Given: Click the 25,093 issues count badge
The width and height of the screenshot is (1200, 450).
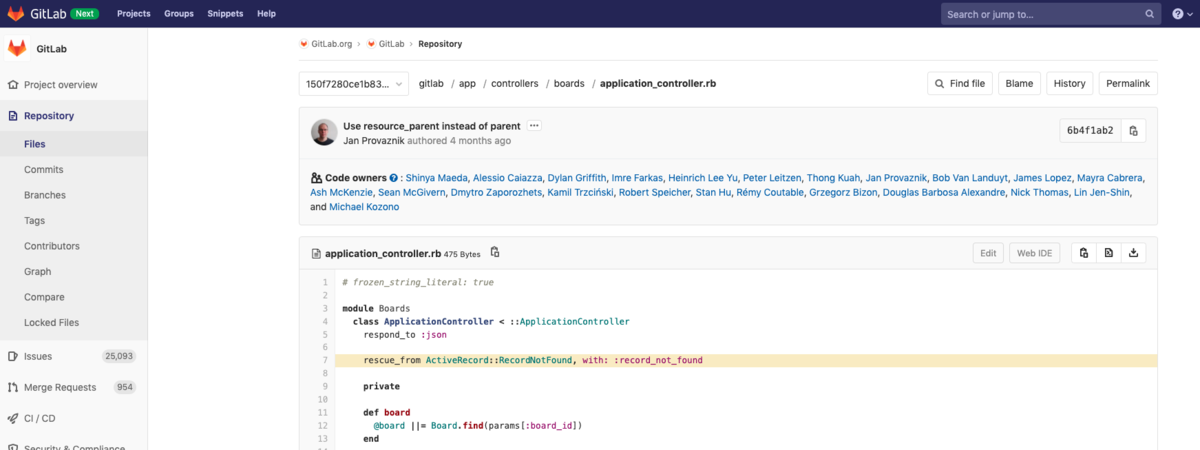Looking at the screenshot, I should [118, 356].
